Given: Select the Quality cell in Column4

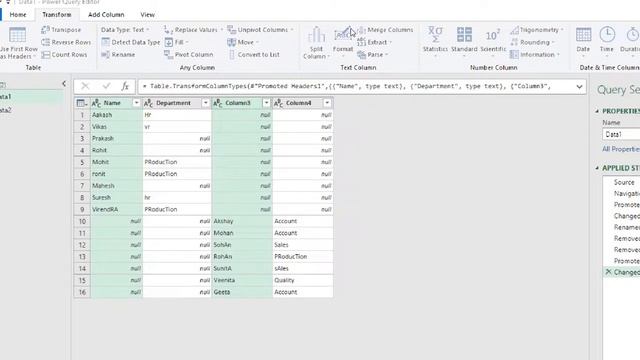Looking at the screenshot, I should tap(303, 280).
